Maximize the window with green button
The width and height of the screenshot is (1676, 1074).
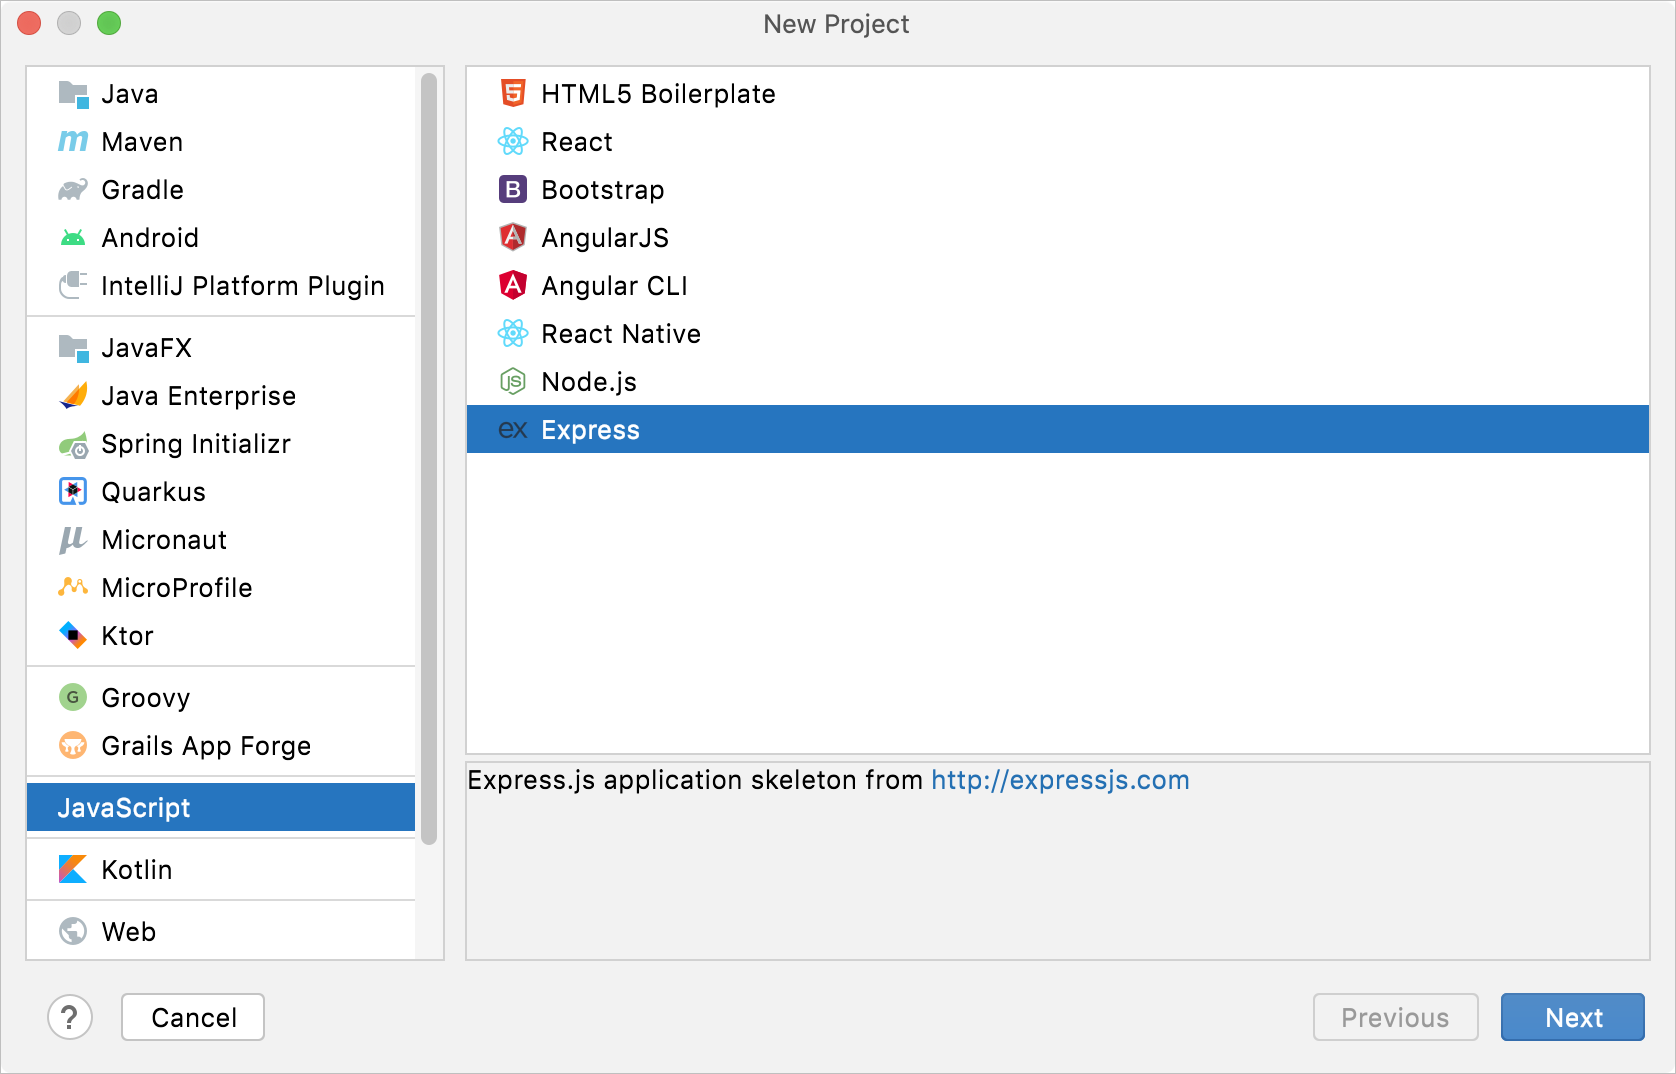(x=109, y=23)
